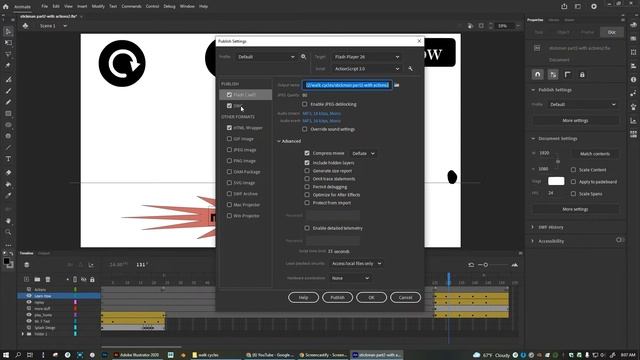Click lock icon in Properties document row
This screenshot has width=640, height=360.
pyautogui.click(x=582, y=75)
